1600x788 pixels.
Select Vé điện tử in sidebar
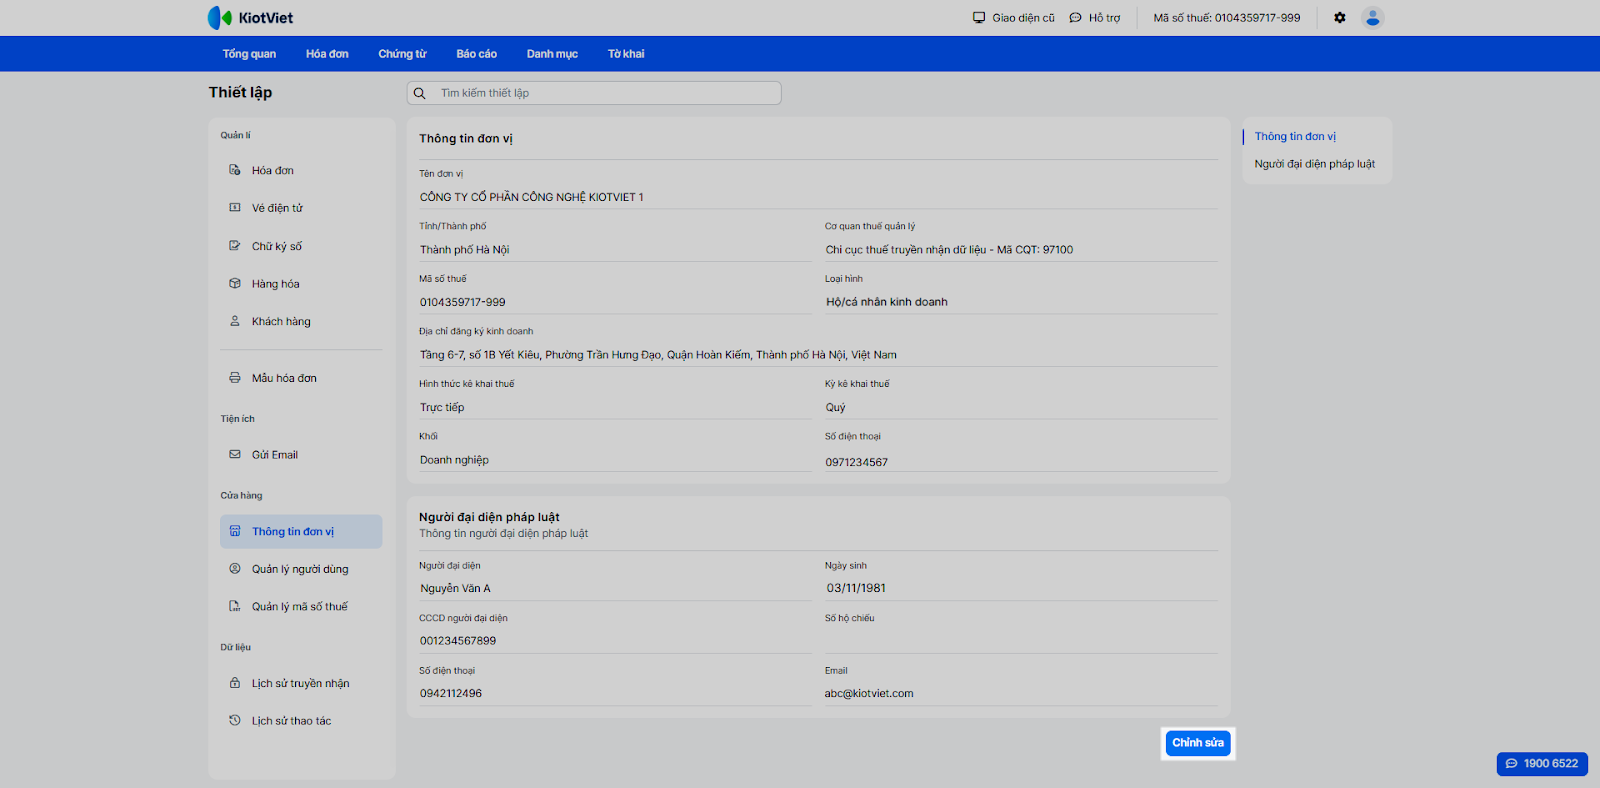pyautogui.click(x=277, y=208)
